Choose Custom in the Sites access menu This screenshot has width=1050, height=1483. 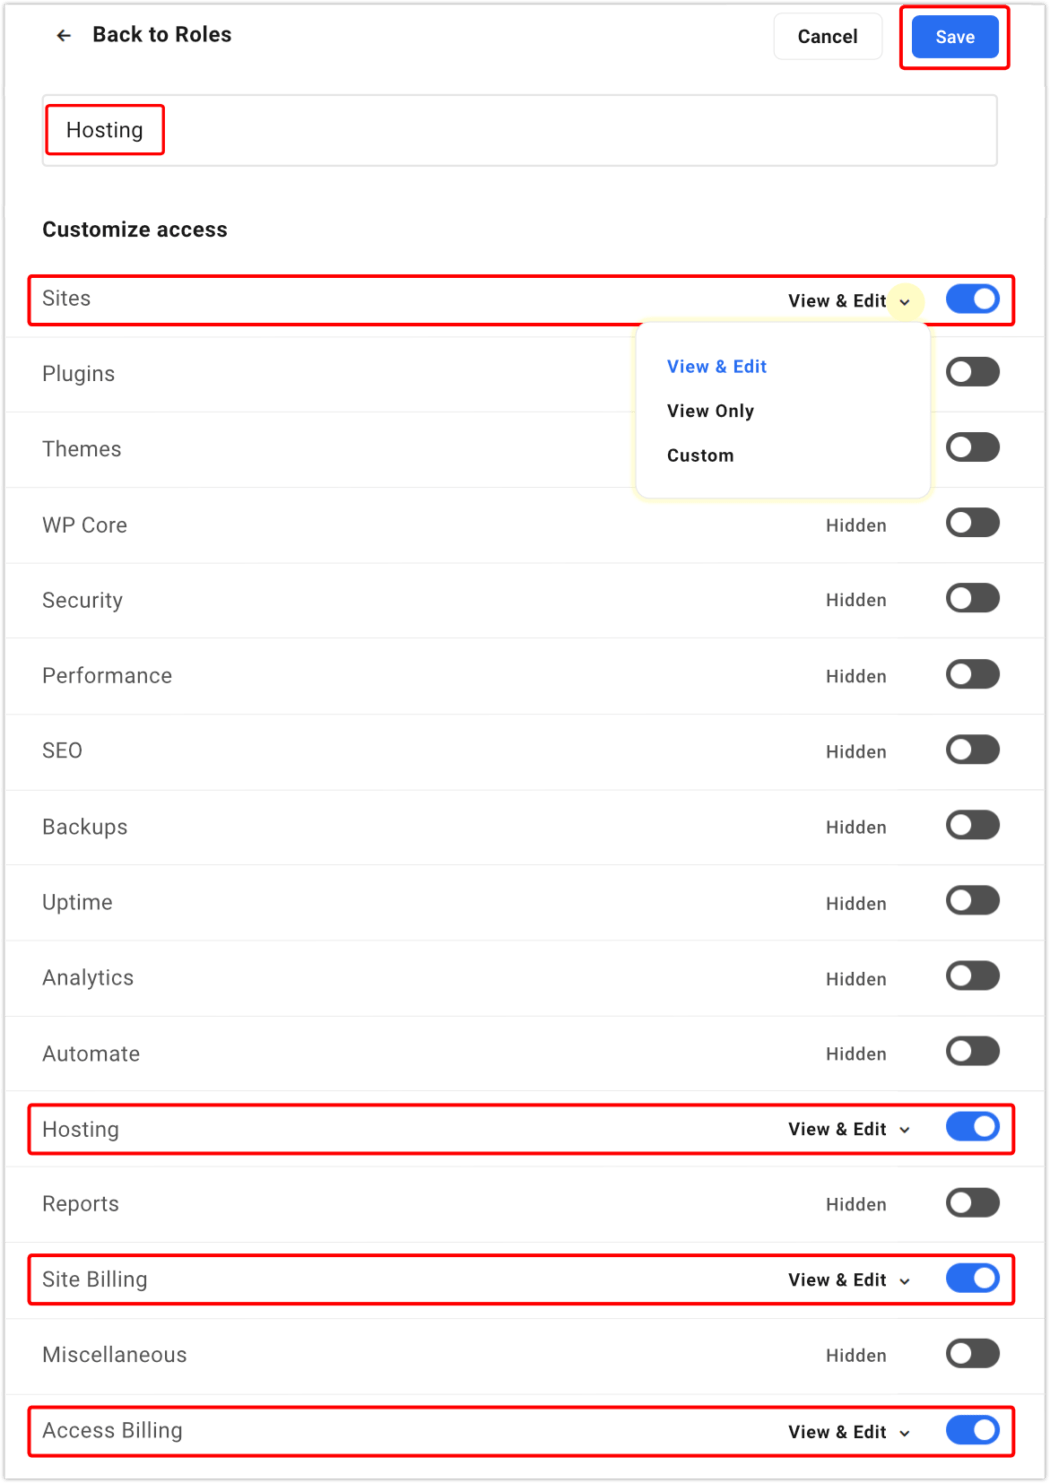pos(700,455)
